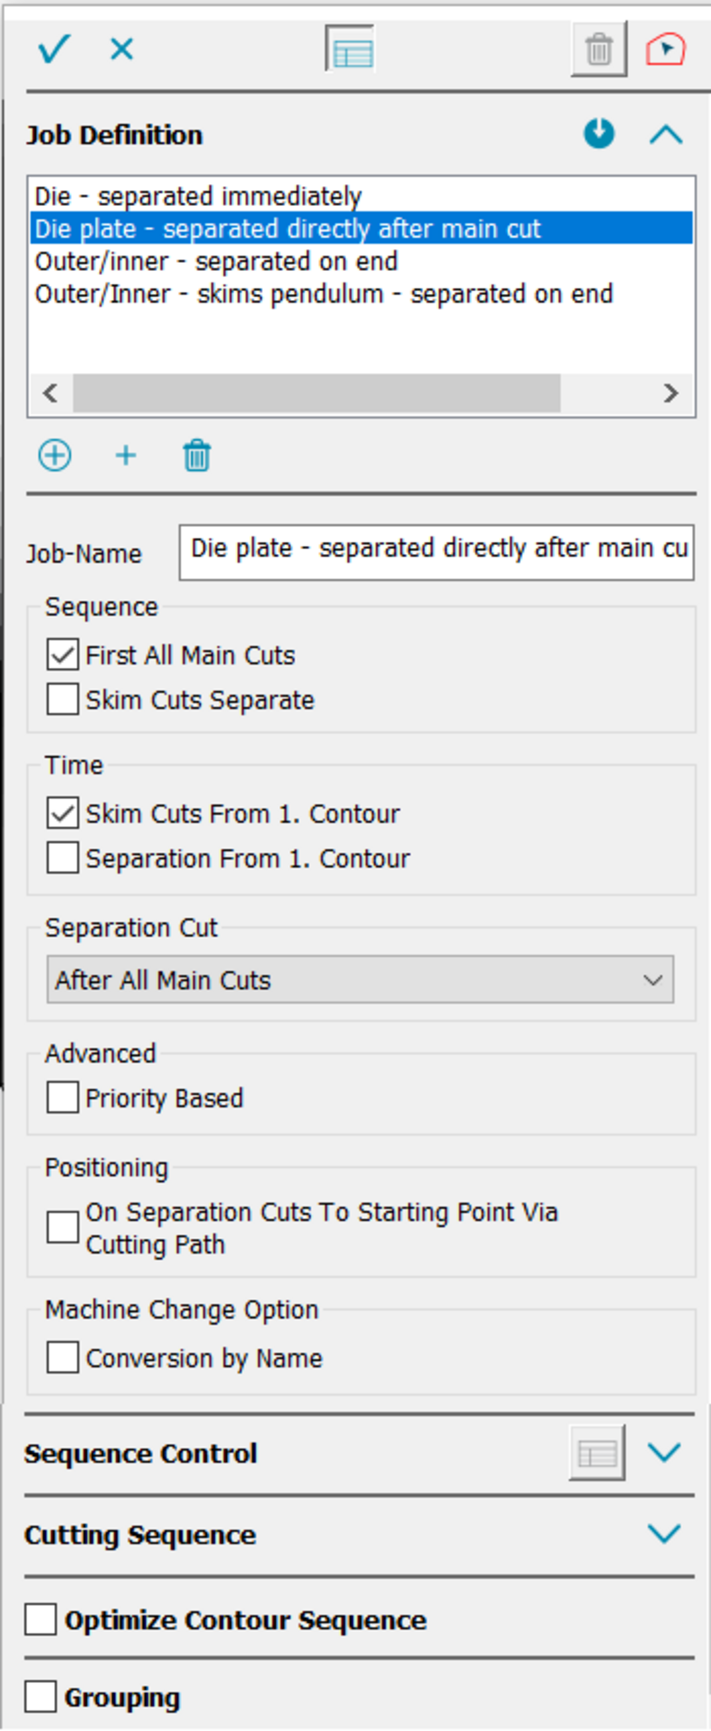
Task: Cancel using the blue X icon
Action: [122, 49]
